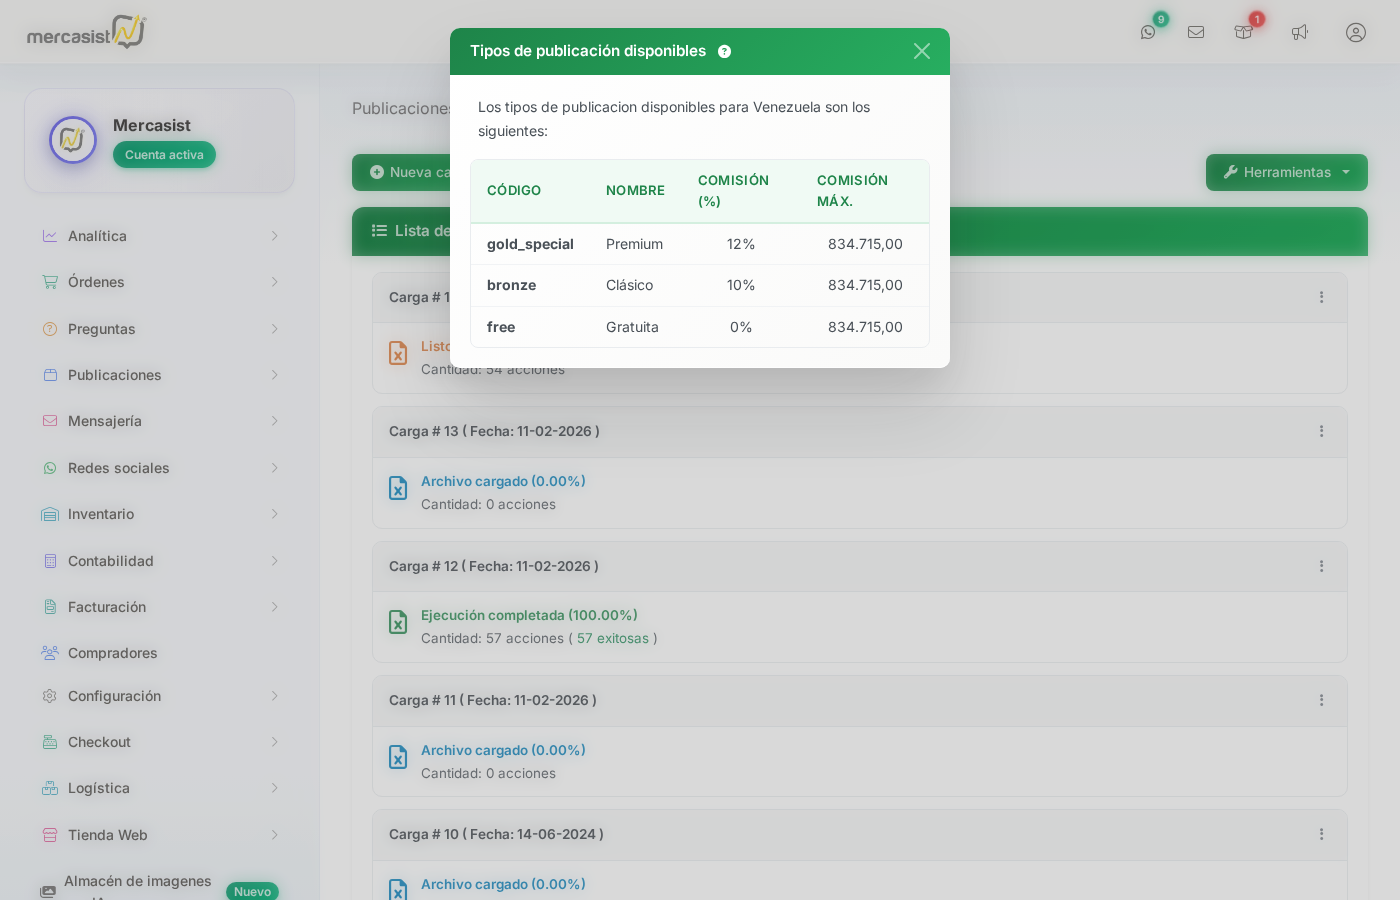Open Compradores in the sidebar
The image size is (1400, 900).
coord(112,653)
